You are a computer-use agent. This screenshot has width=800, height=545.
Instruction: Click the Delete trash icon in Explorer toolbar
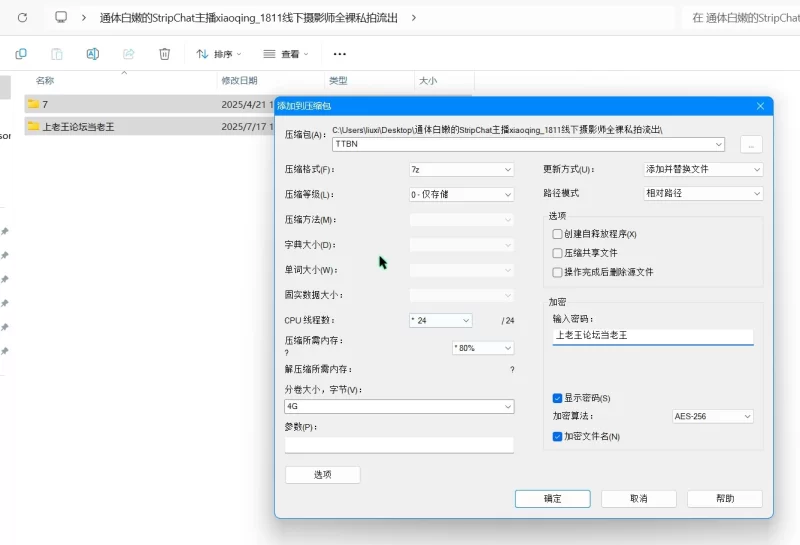click(x=164, y=54)
